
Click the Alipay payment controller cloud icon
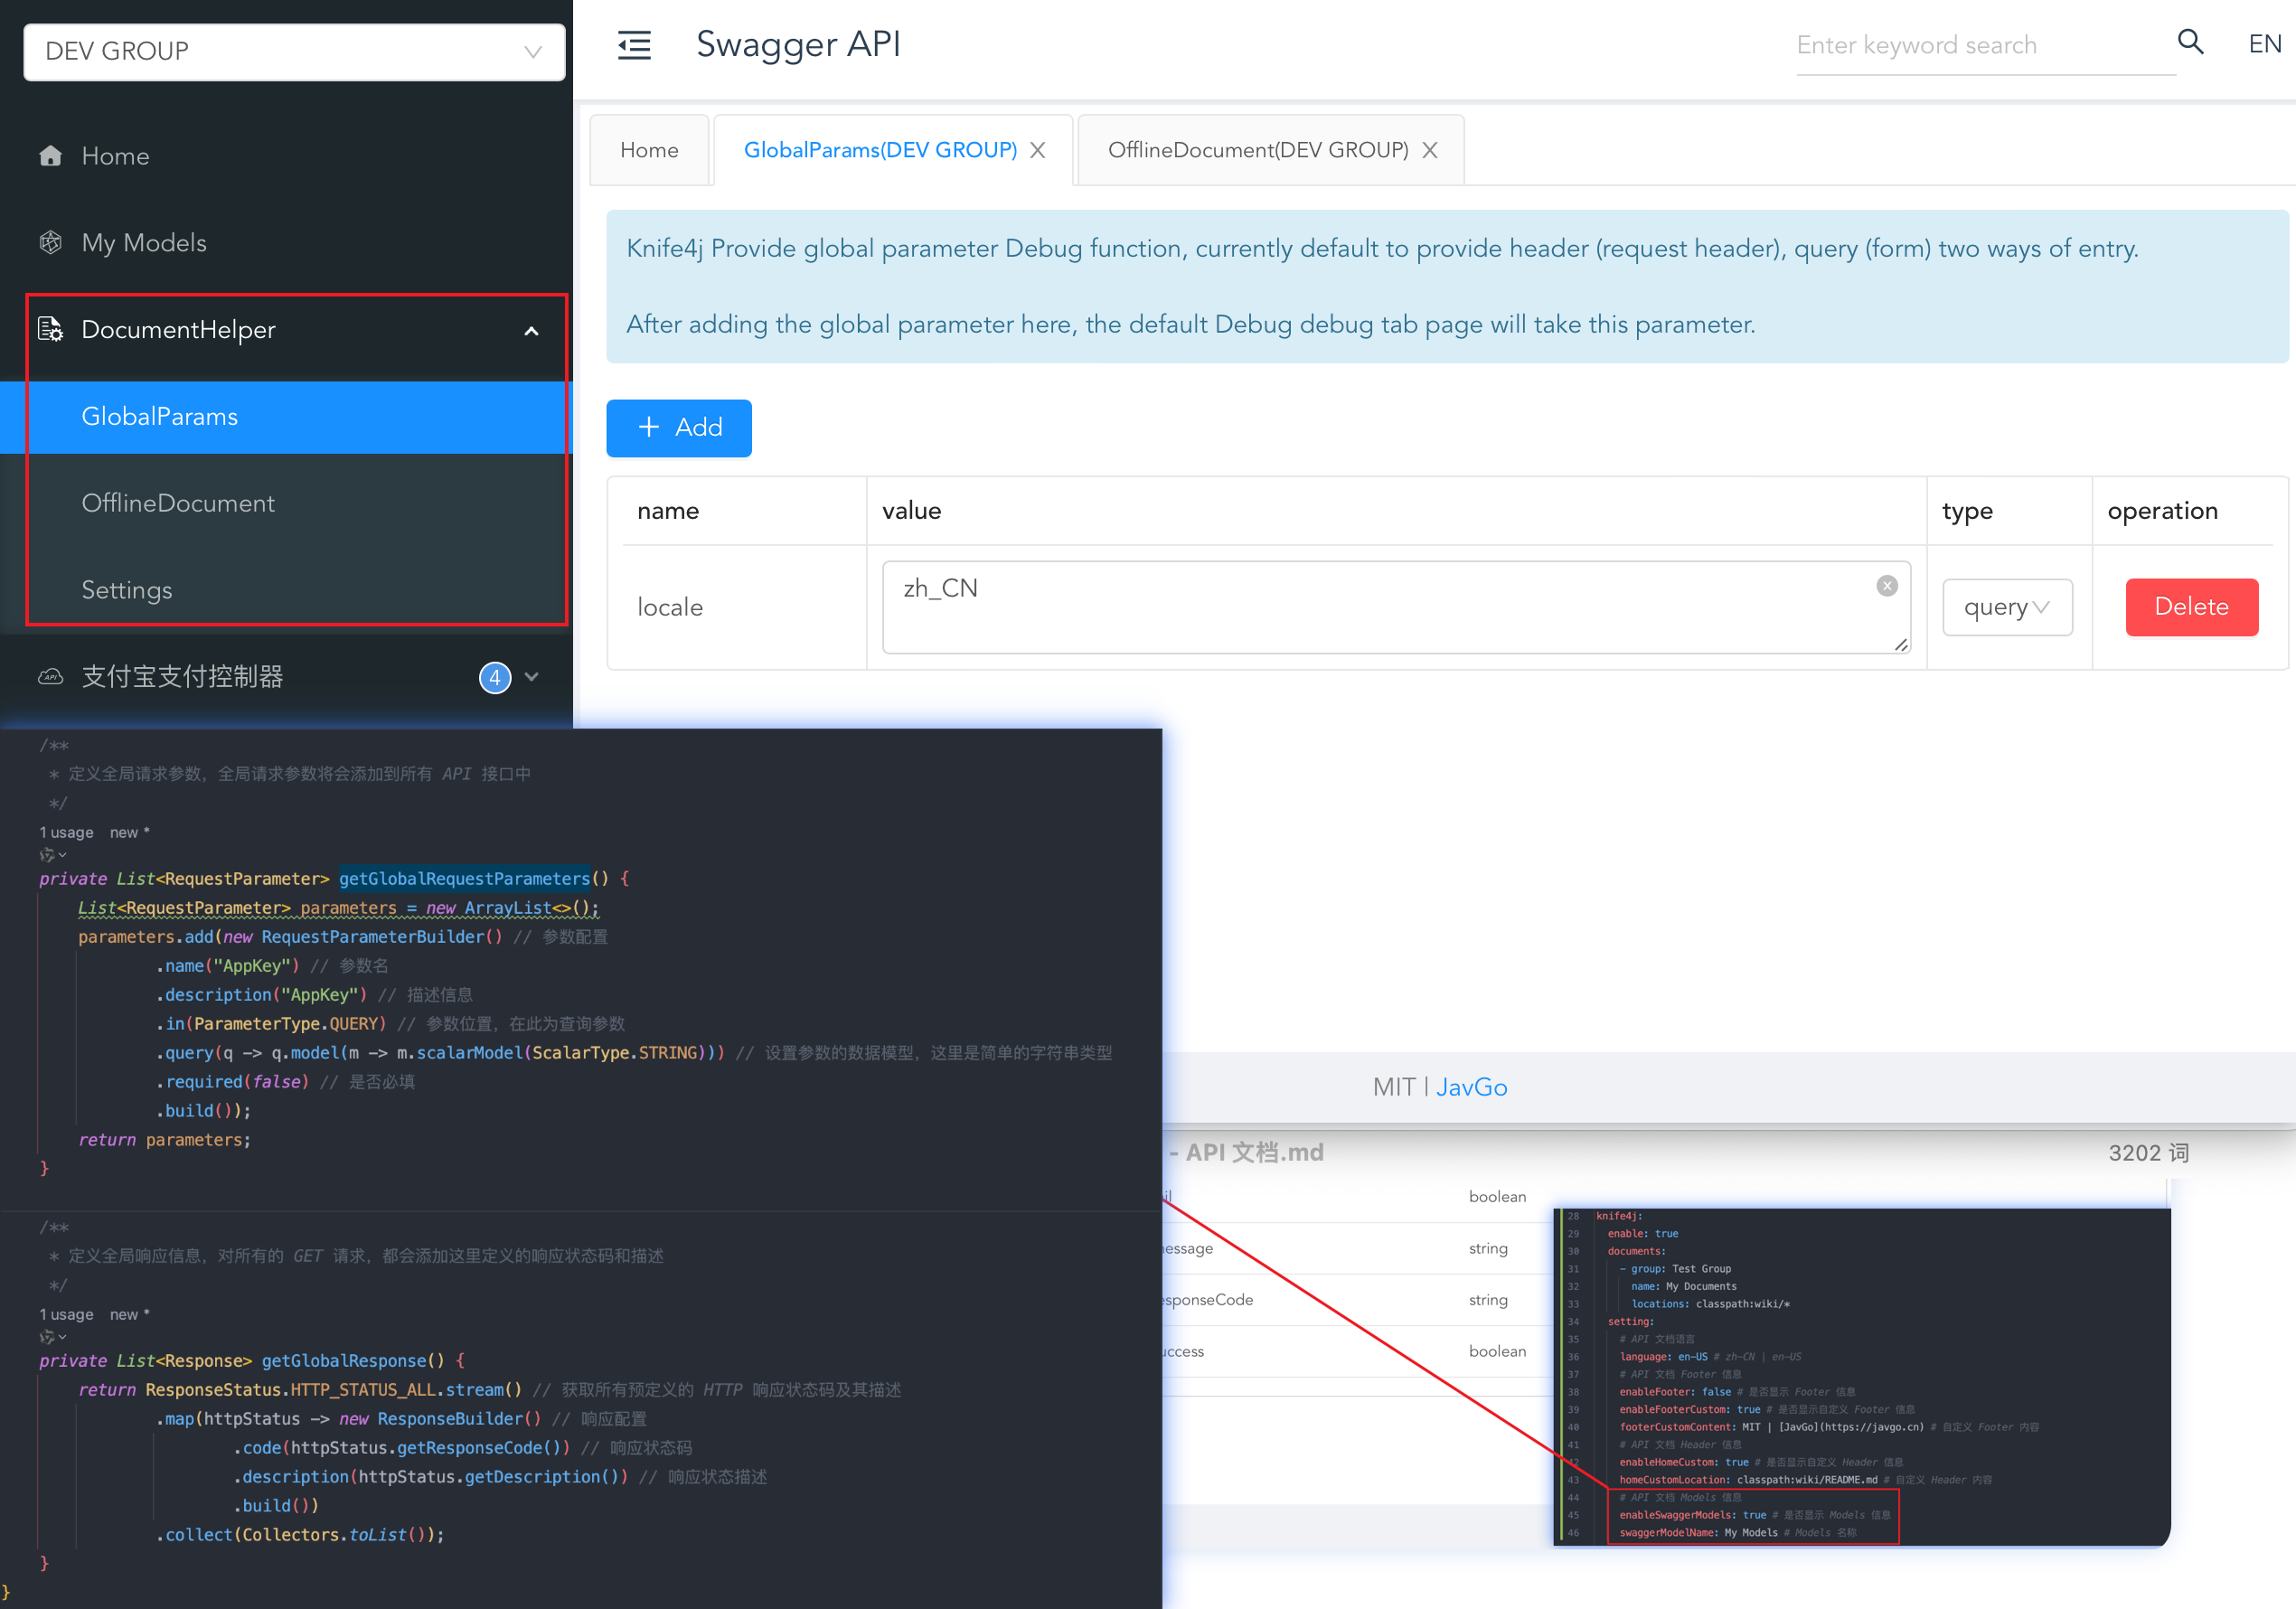click(50, 677)
